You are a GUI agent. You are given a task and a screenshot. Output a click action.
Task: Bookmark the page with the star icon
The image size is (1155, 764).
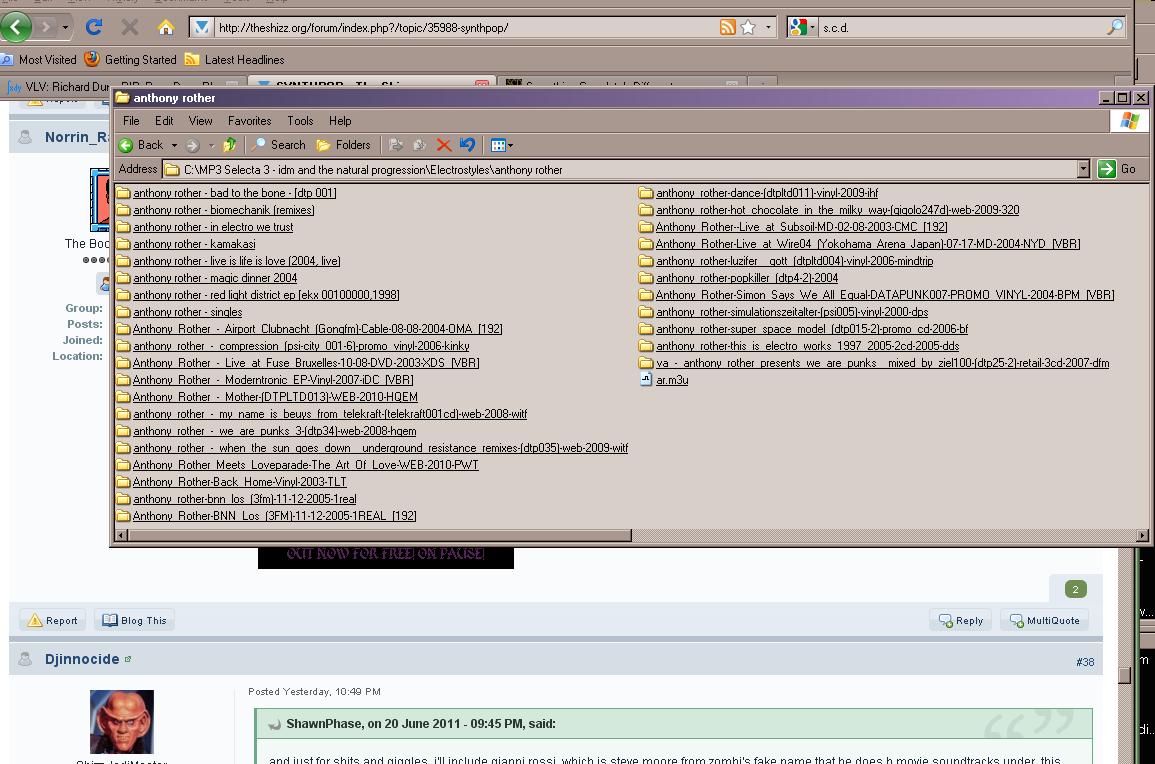click(748, 27)
